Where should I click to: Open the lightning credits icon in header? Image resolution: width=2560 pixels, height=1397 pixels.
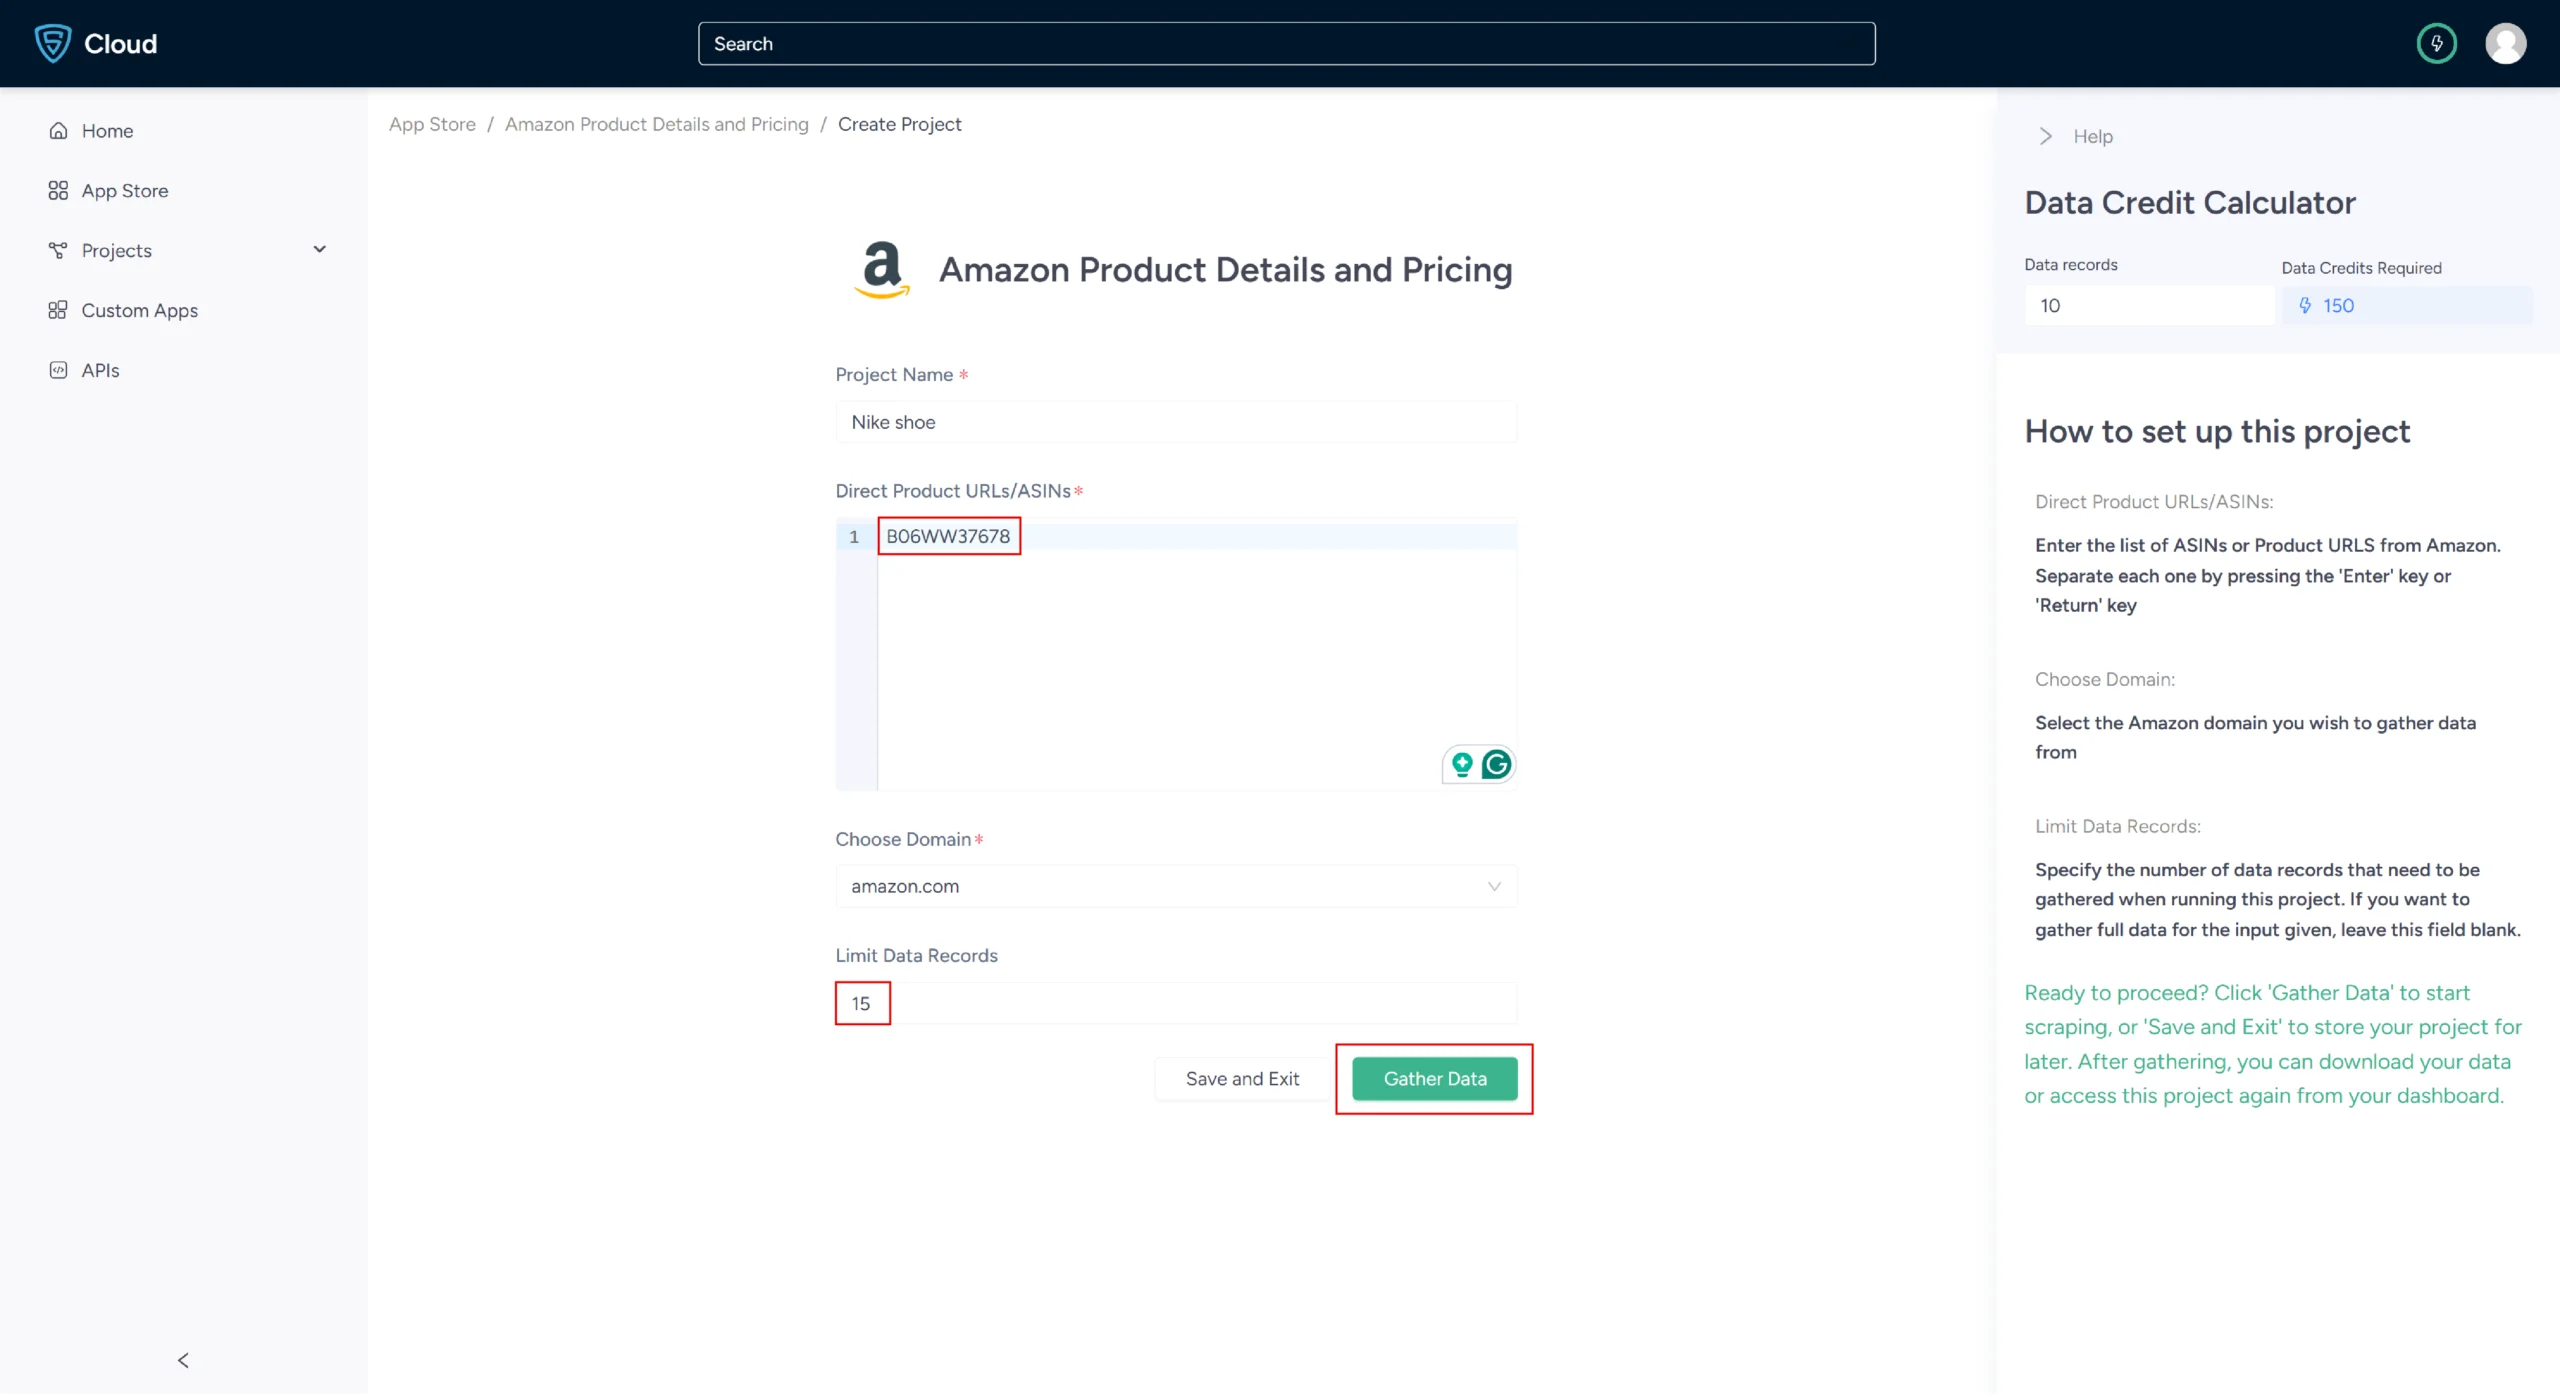[x=2436, y=43]
